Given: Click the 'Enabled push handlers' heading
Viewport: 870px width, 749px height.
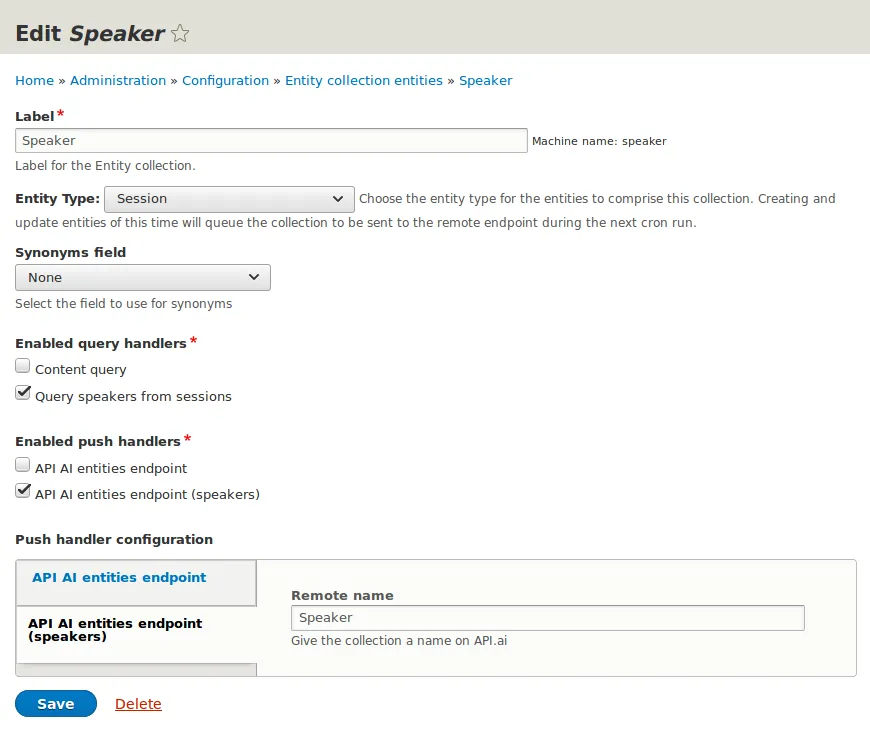Looking at the screenshot, I should point(98,442).
